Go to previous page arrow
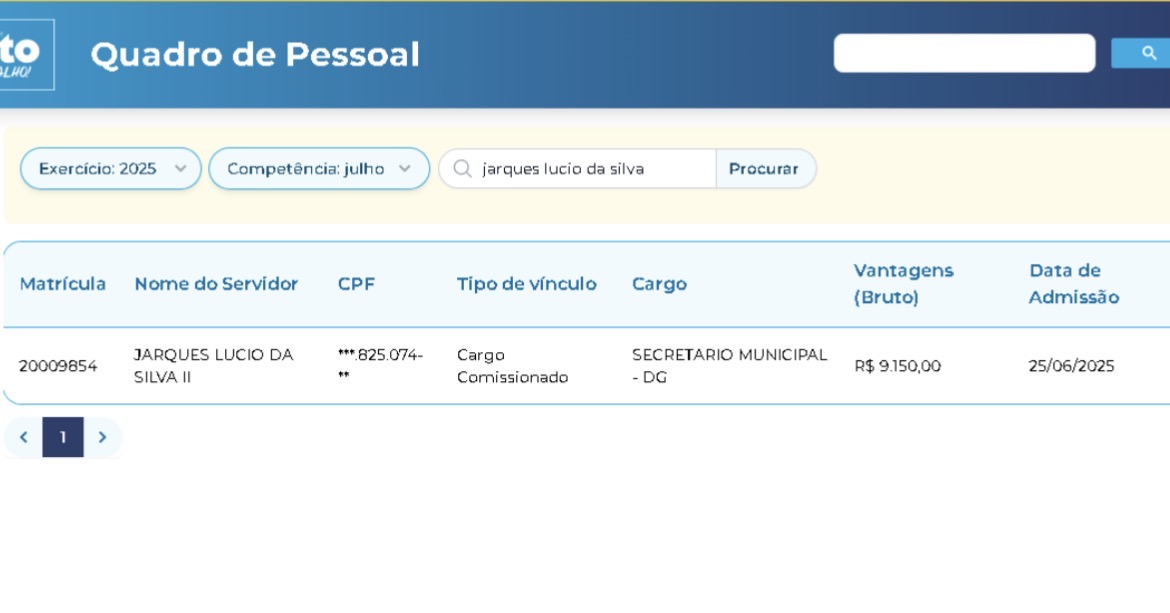 [23, 437]
